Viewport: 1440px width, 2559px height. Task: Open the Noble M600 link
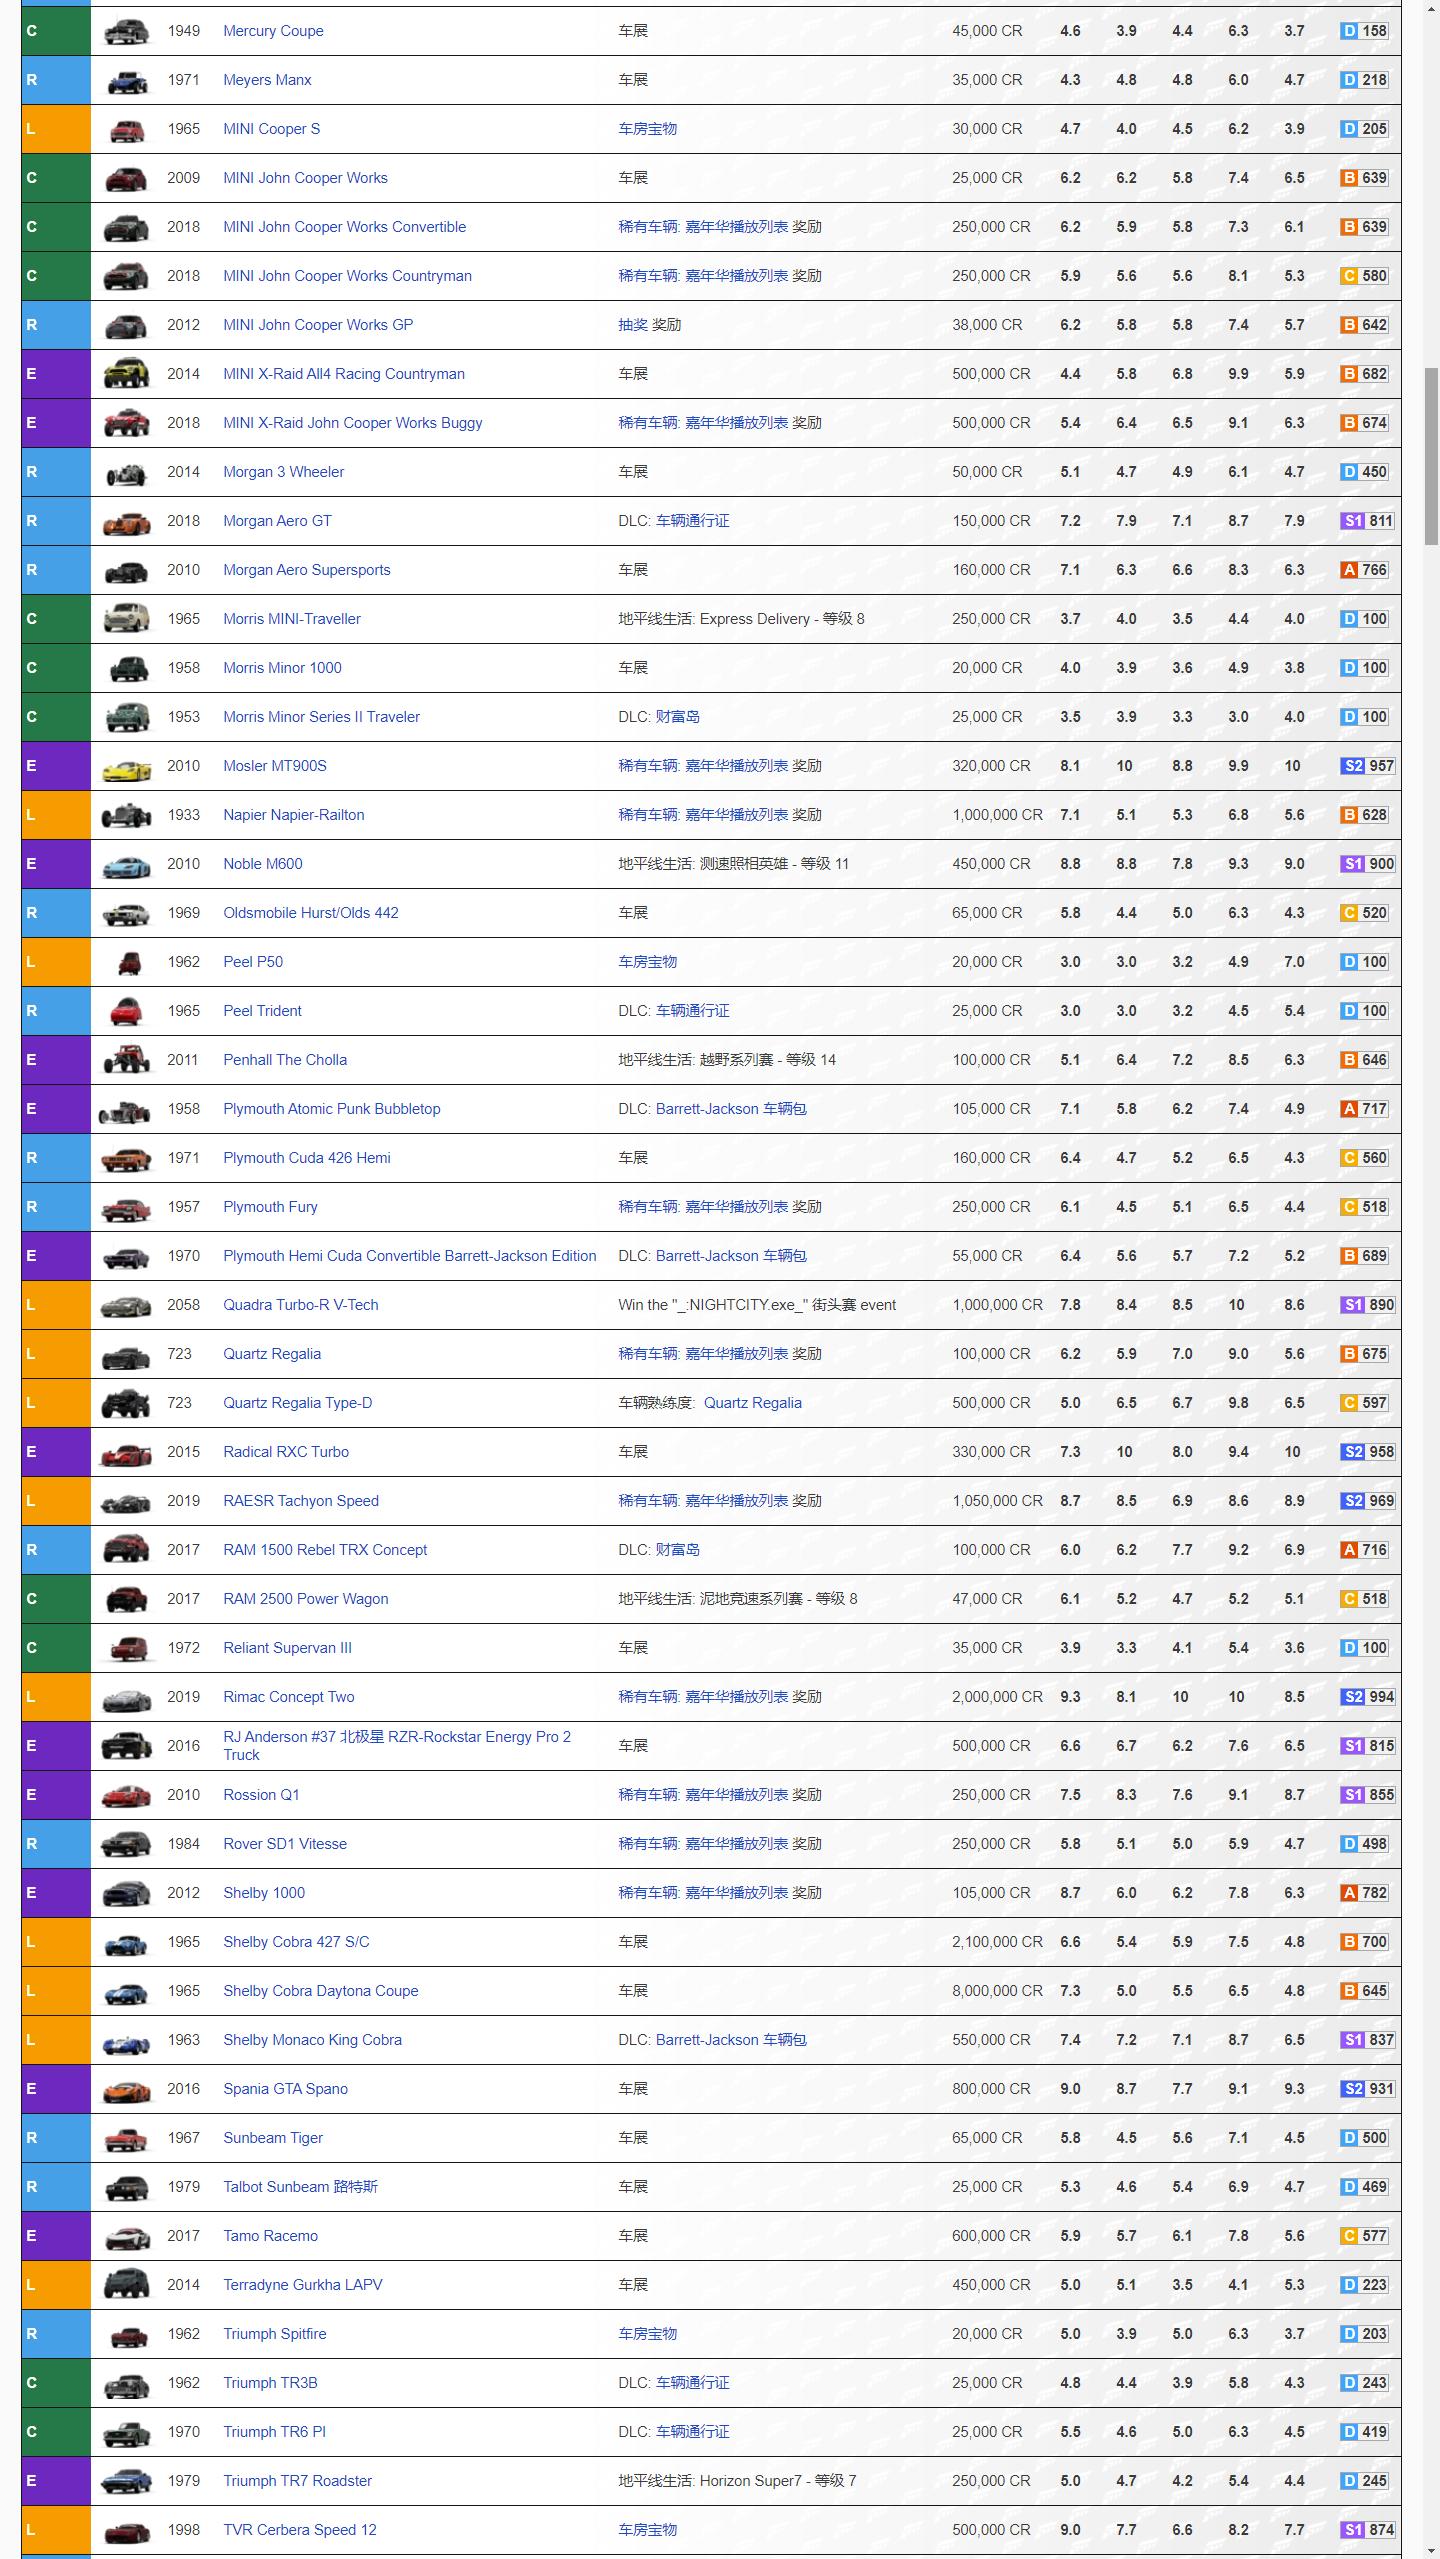coord(262,864)
